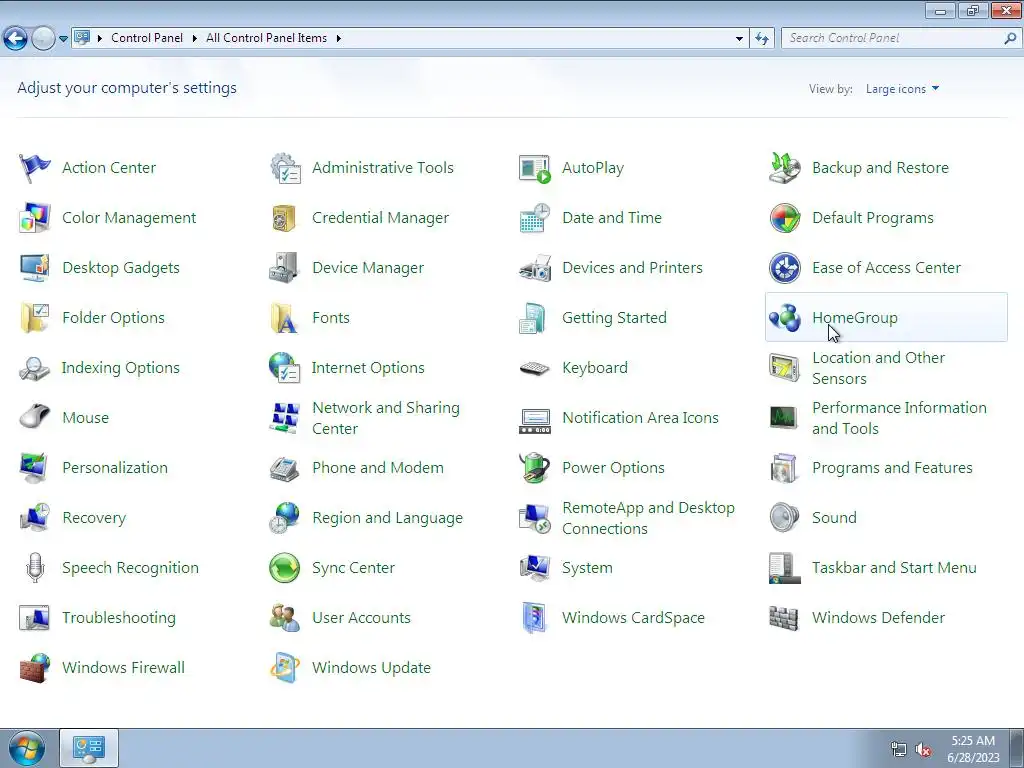The width and height of the screenshot is (1024, 768).
Task: Open the Getting Started link
Action: 614,318
